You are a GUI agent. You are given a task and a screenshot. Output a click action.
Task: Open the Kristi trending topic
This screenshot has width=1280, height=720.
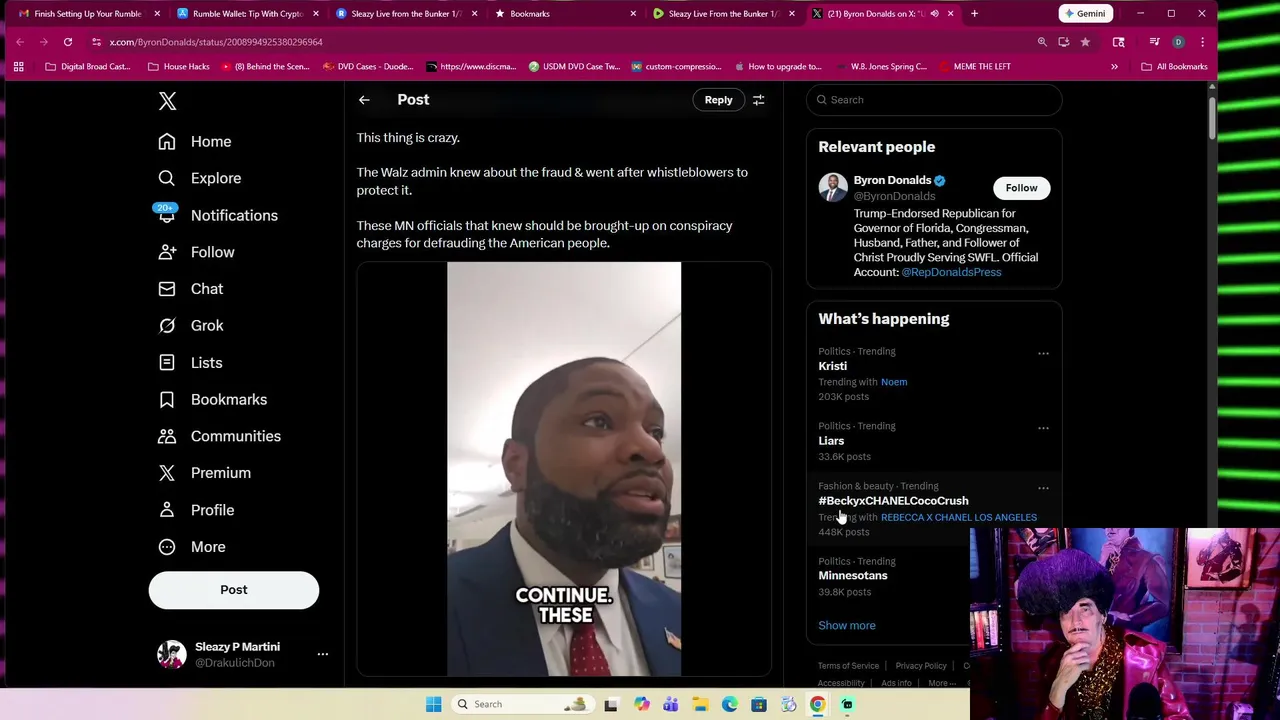point(832,366)
